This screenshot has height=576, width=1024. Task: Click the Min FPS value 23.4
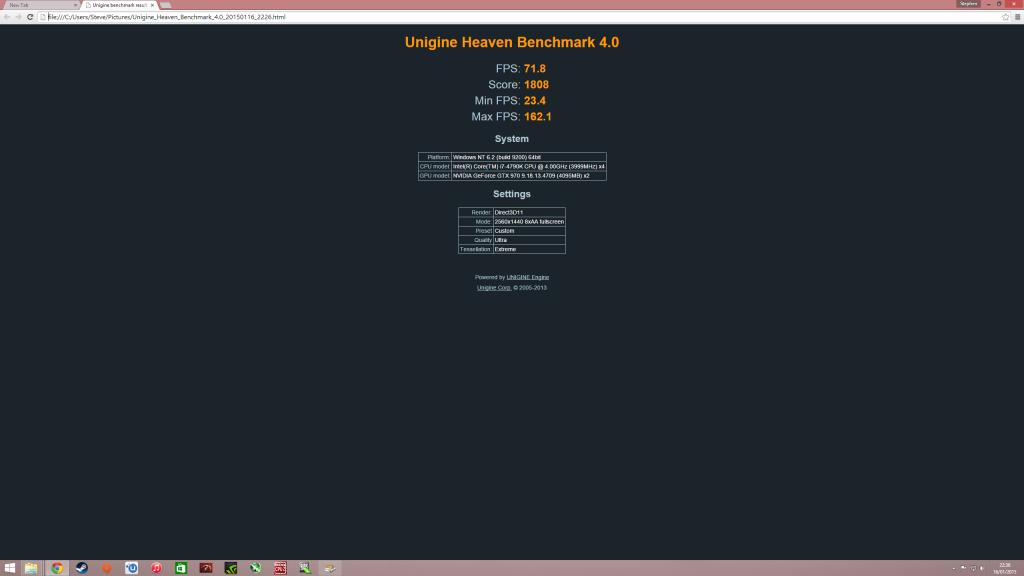tap(535, 101)
